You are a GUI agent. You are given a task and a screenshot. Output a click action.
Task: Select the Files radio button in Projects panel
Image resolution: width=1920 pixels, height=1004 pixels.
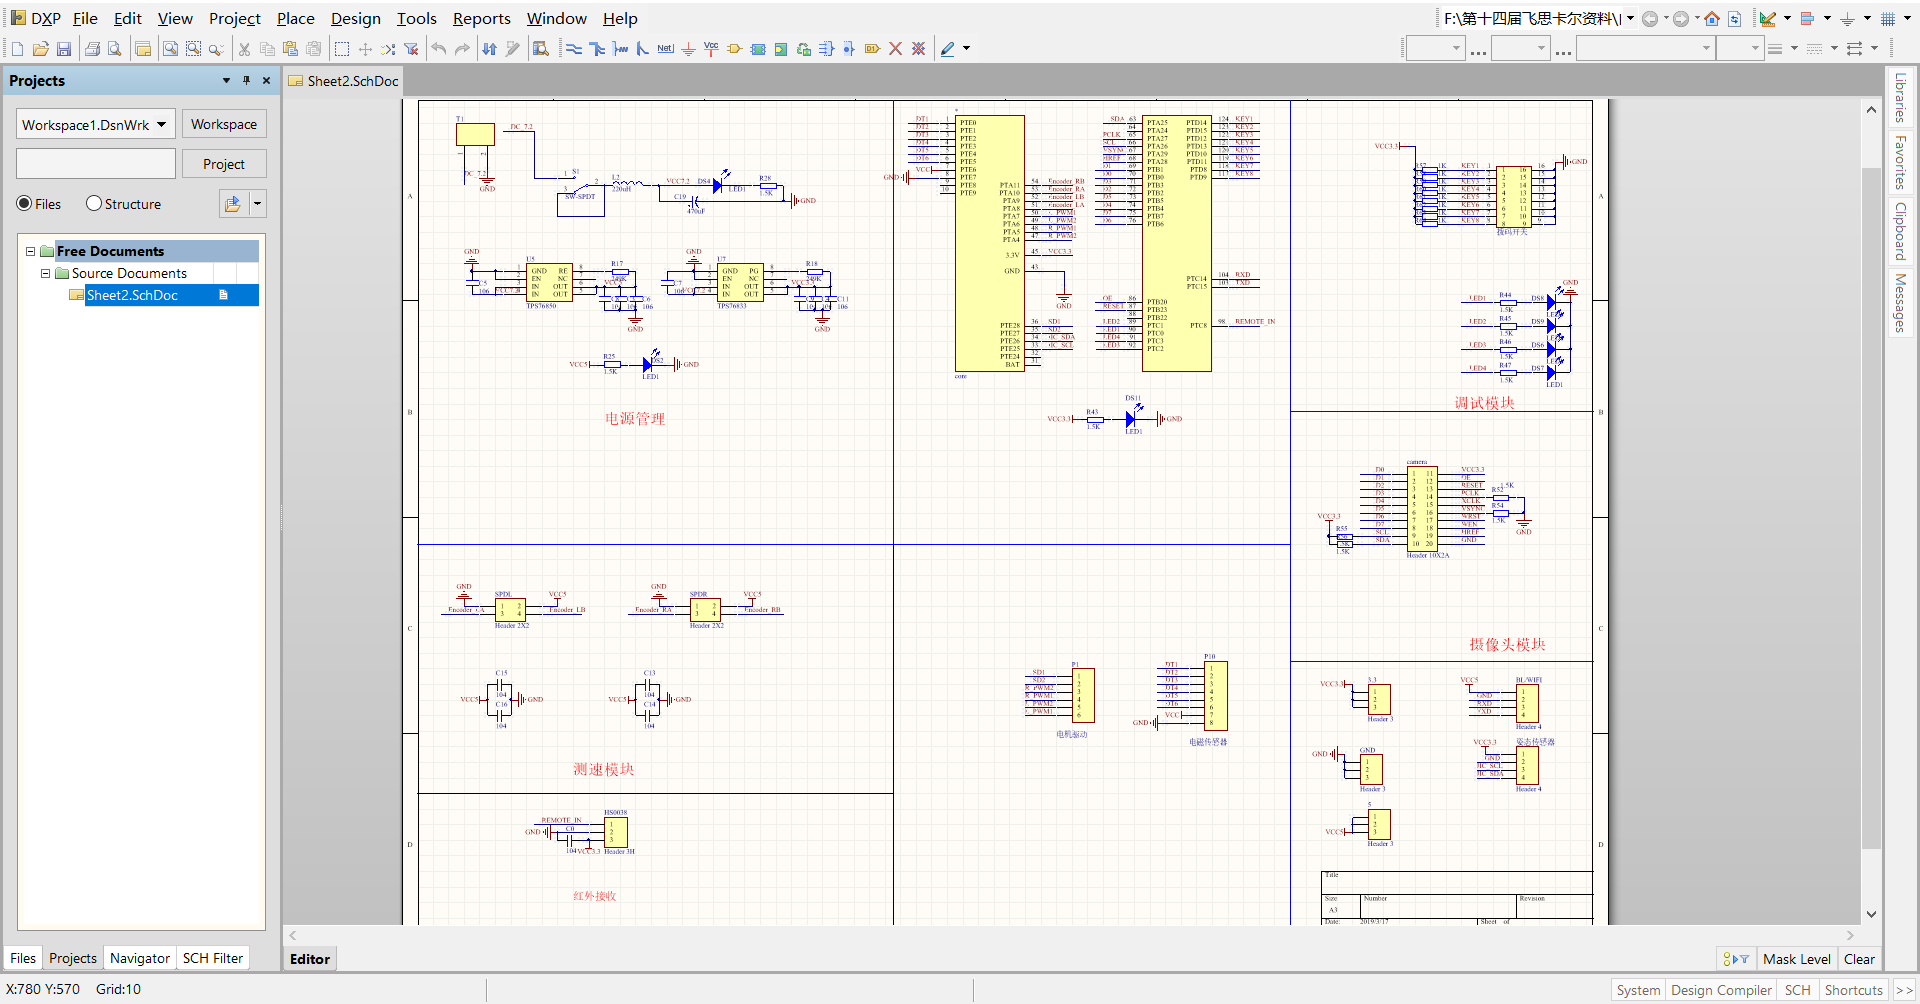coord(25,204)
